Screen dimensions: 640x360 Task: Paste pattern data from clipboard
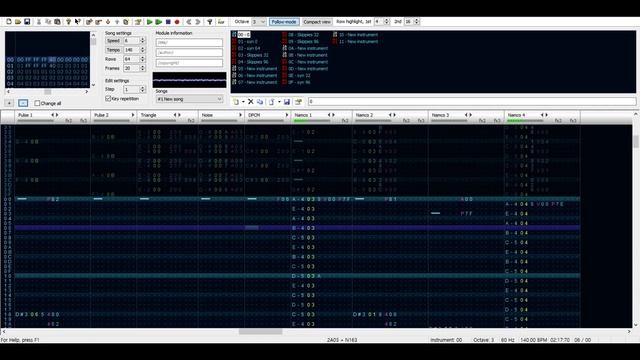58,22
